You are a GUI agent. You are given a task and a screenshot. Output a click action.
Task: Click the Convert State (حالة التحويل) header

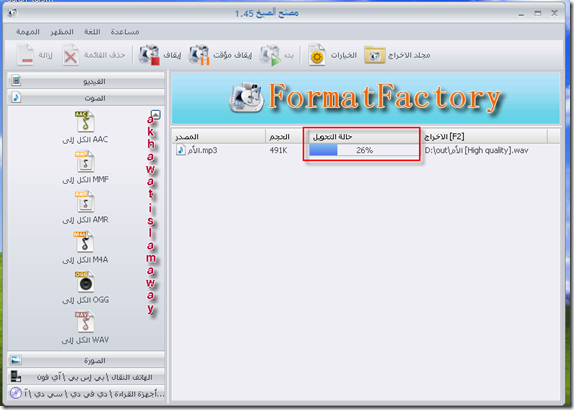coord(364,137)
